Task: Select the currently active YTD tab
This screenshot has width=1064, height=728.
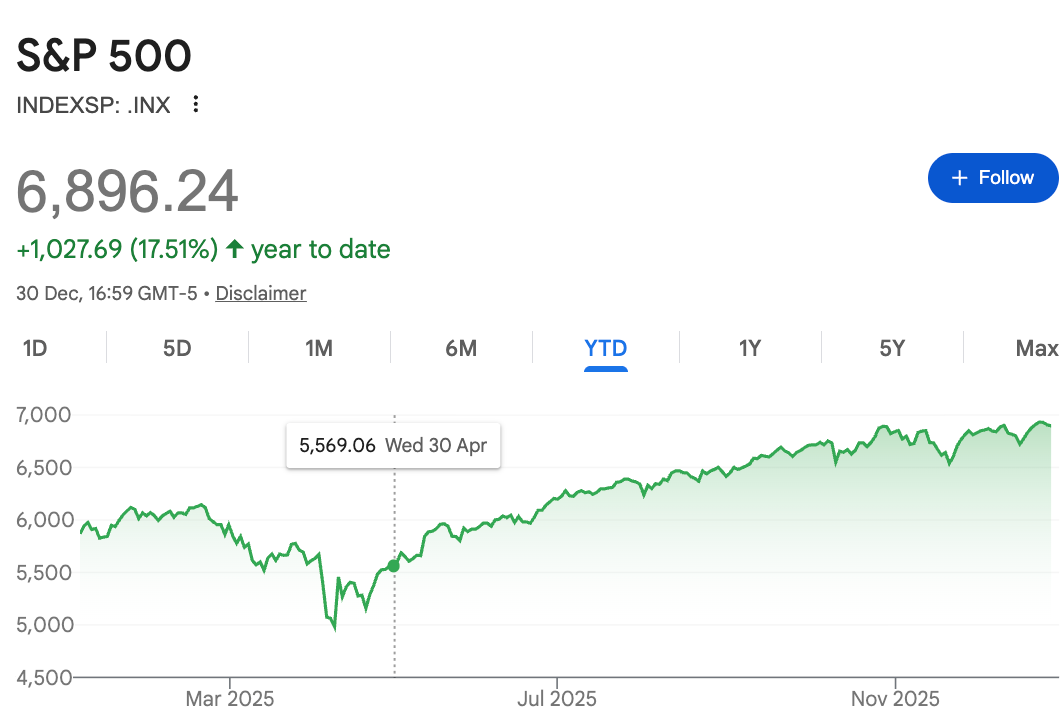Action: tap(604, 348)
